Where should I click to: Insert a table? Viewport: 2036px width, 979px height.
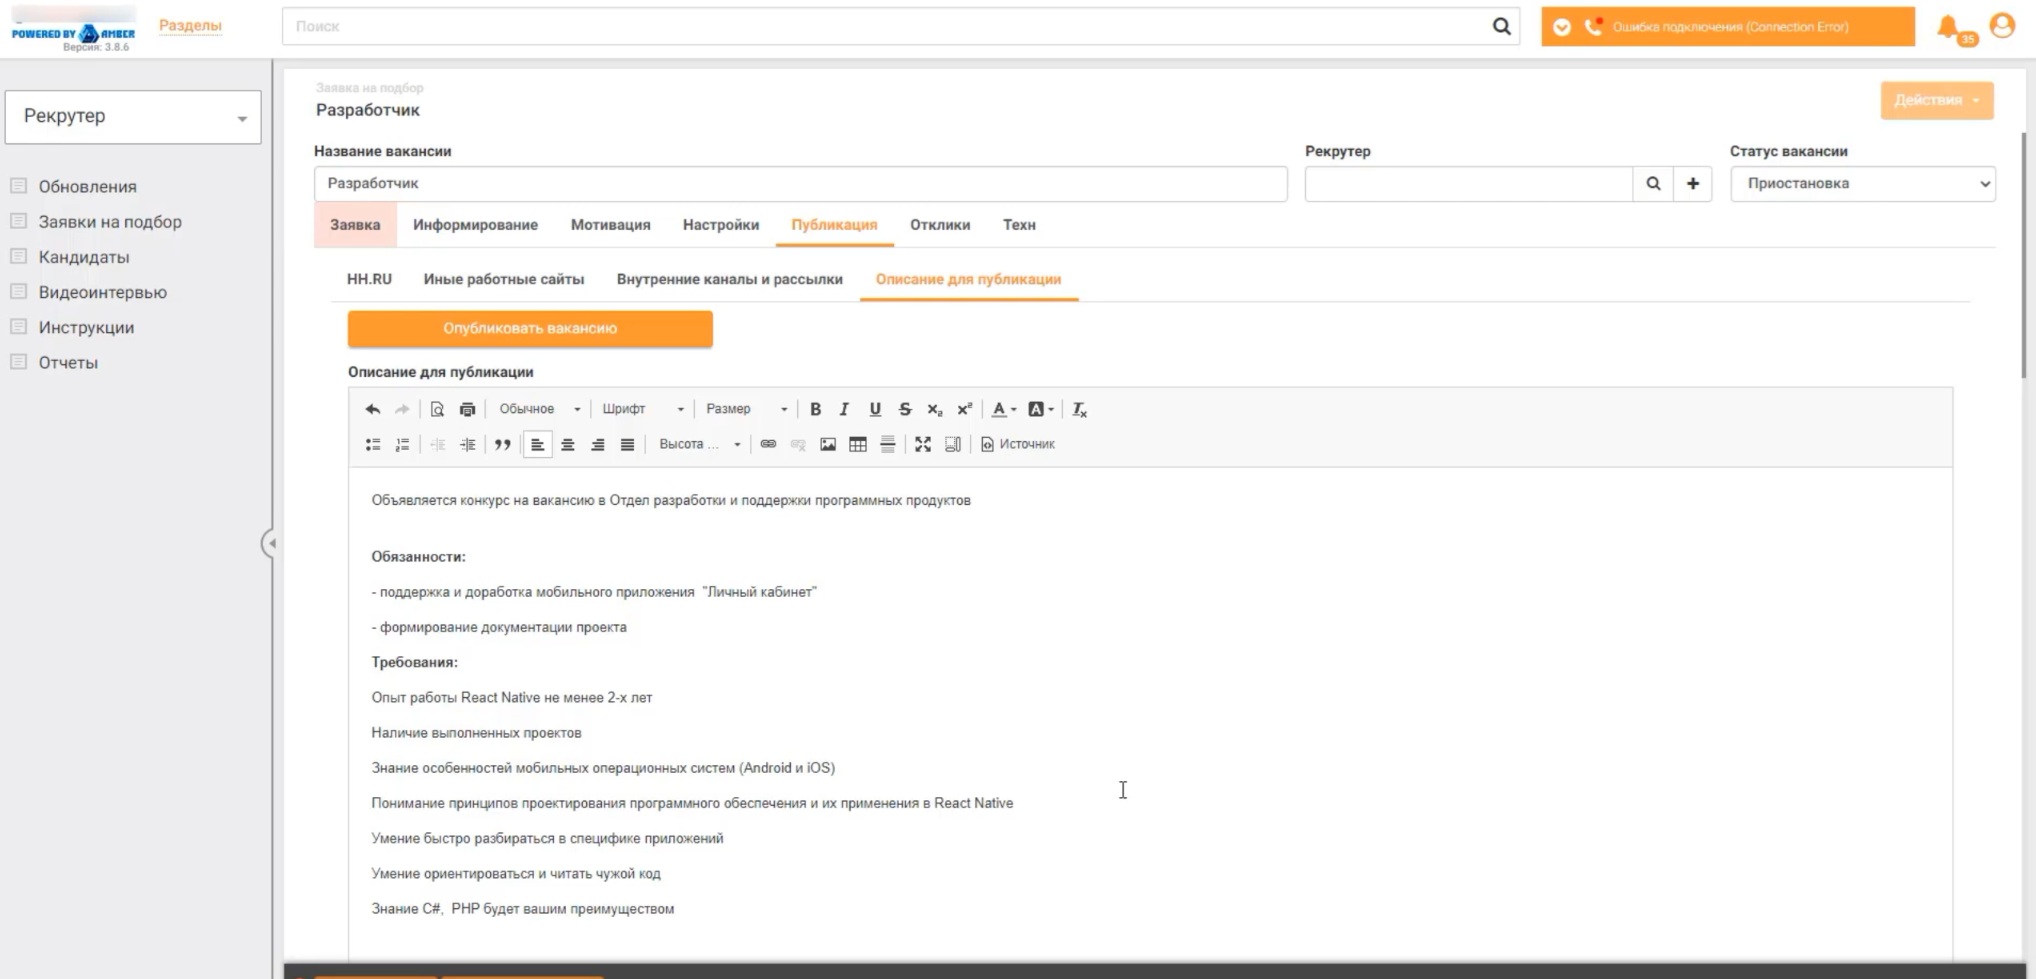pyautogui.click(x=858, y=444)
